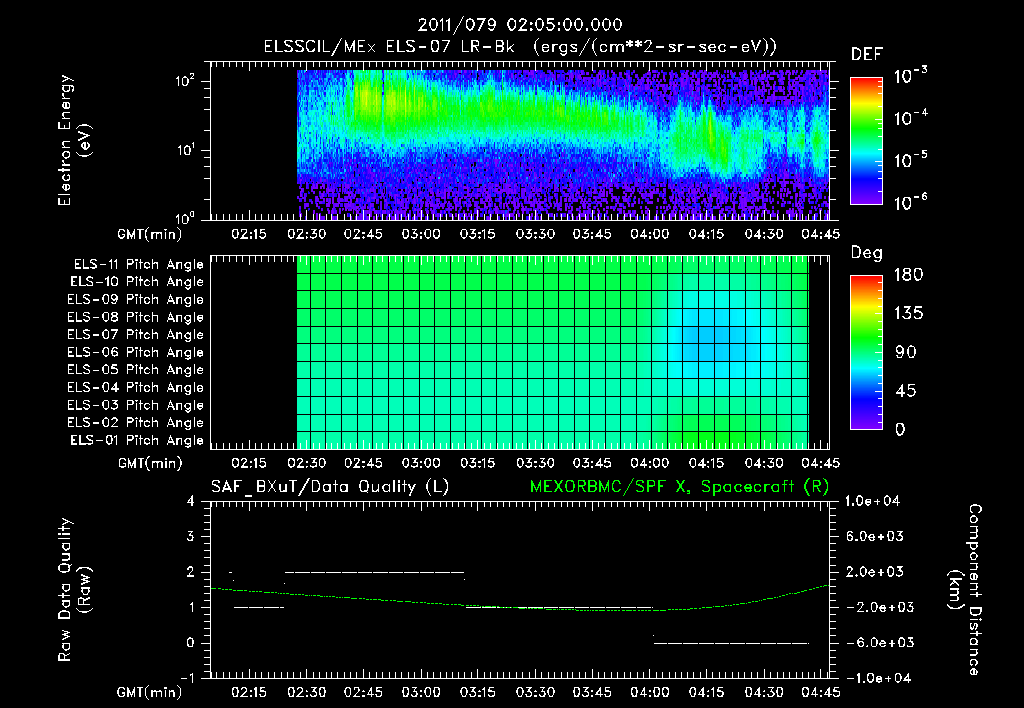1024x708 pixels.
Task: Click the Raw Data Quality (Raw) axis label
Action: point(74,590)
